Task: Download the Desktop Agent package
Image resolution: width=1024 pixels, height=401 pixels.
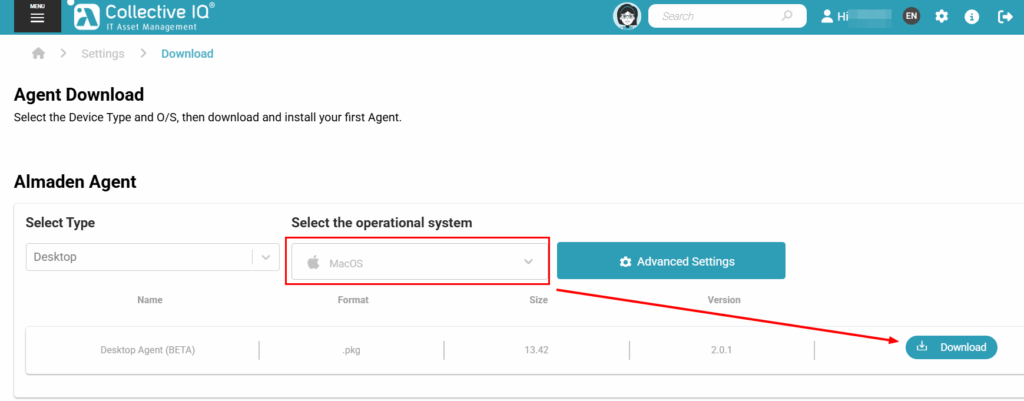Action: pyautogui.click(x=951, y=347)
